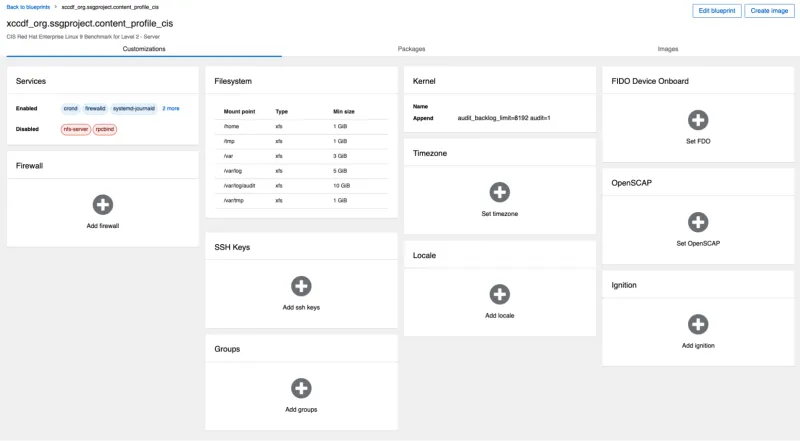This screenshot has width=800, height=441.
Task: Select the rpcbind disabled service chip
Action: point(105,129)
